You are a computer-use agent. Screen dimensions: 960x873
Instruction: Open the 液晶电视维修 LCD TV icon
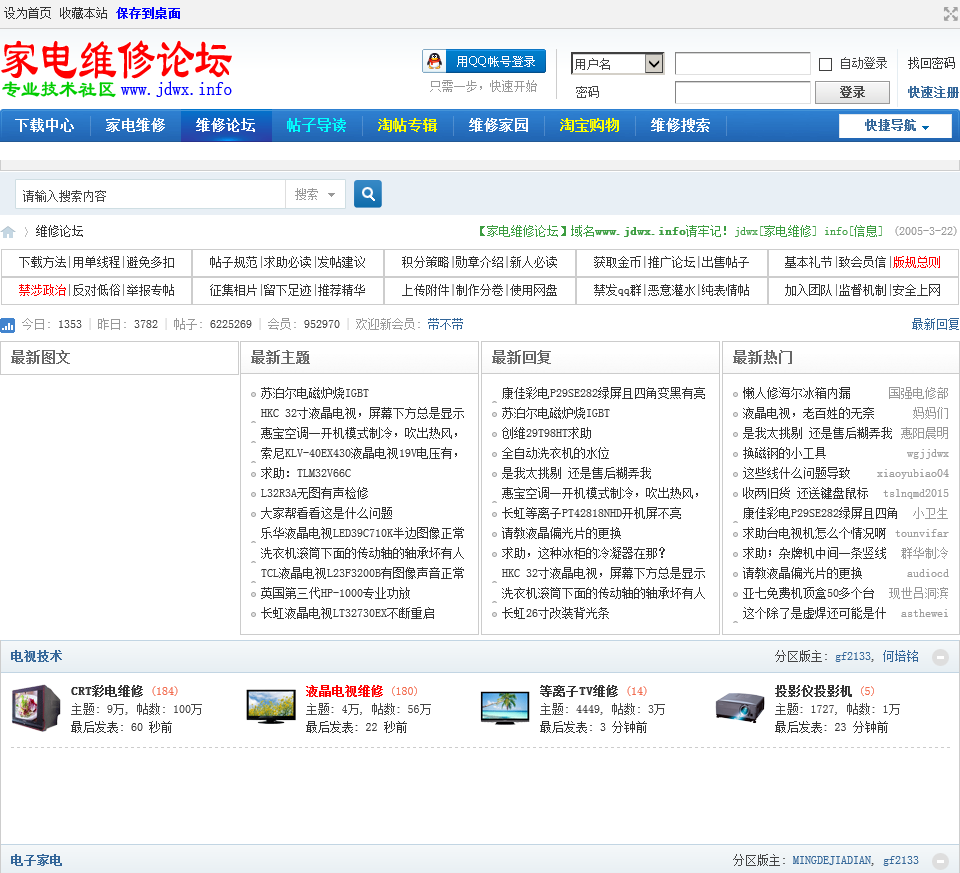tap(271, 707)
